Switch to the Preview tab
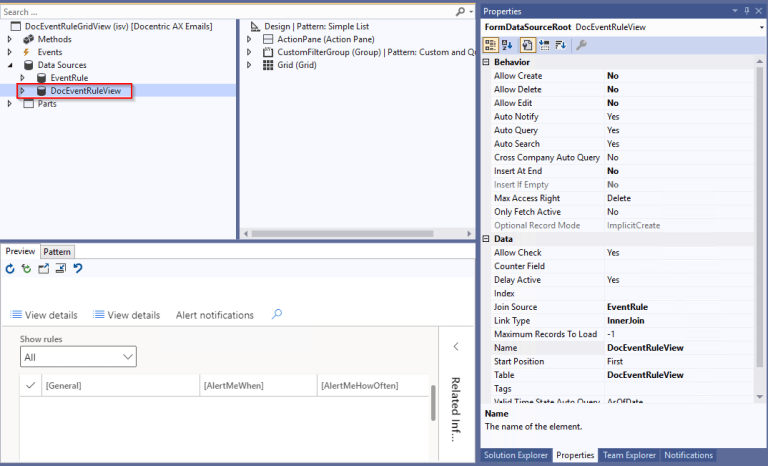This screenshot has height=466, width=768. [20, 251]
